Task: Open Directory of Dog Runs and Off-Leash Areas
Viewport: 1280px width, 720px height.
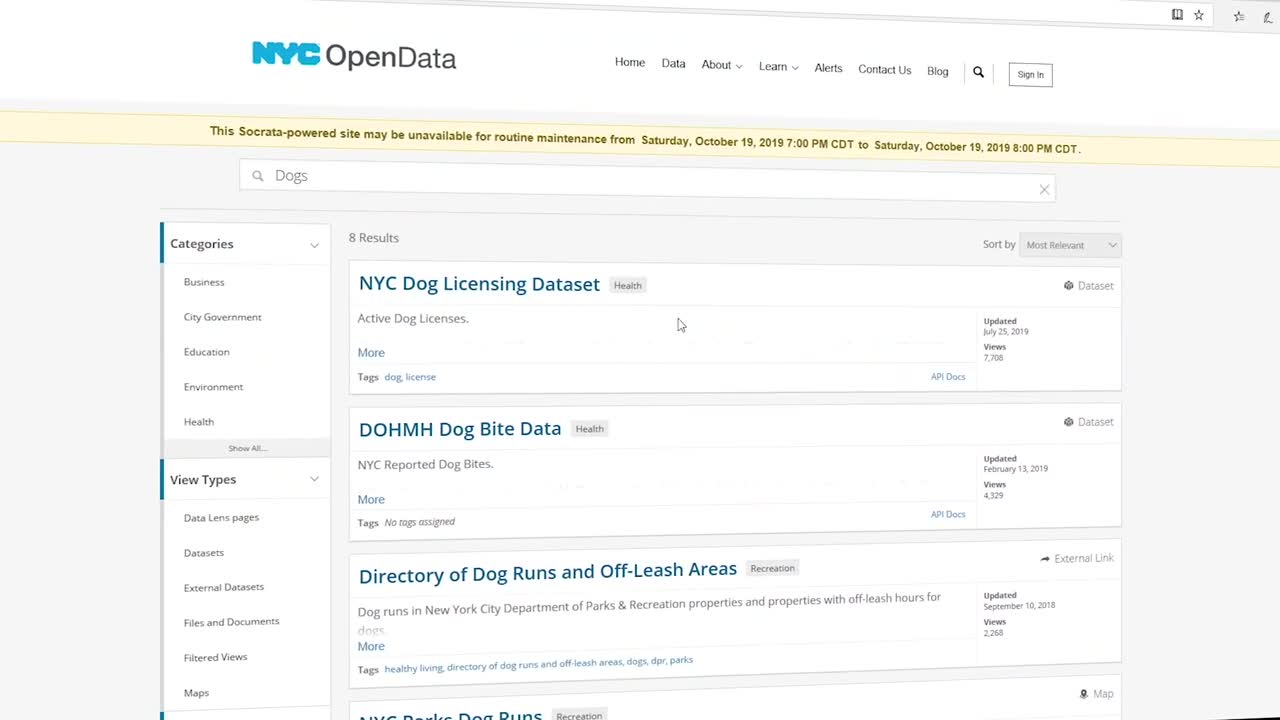Action: tap(548, 573)
